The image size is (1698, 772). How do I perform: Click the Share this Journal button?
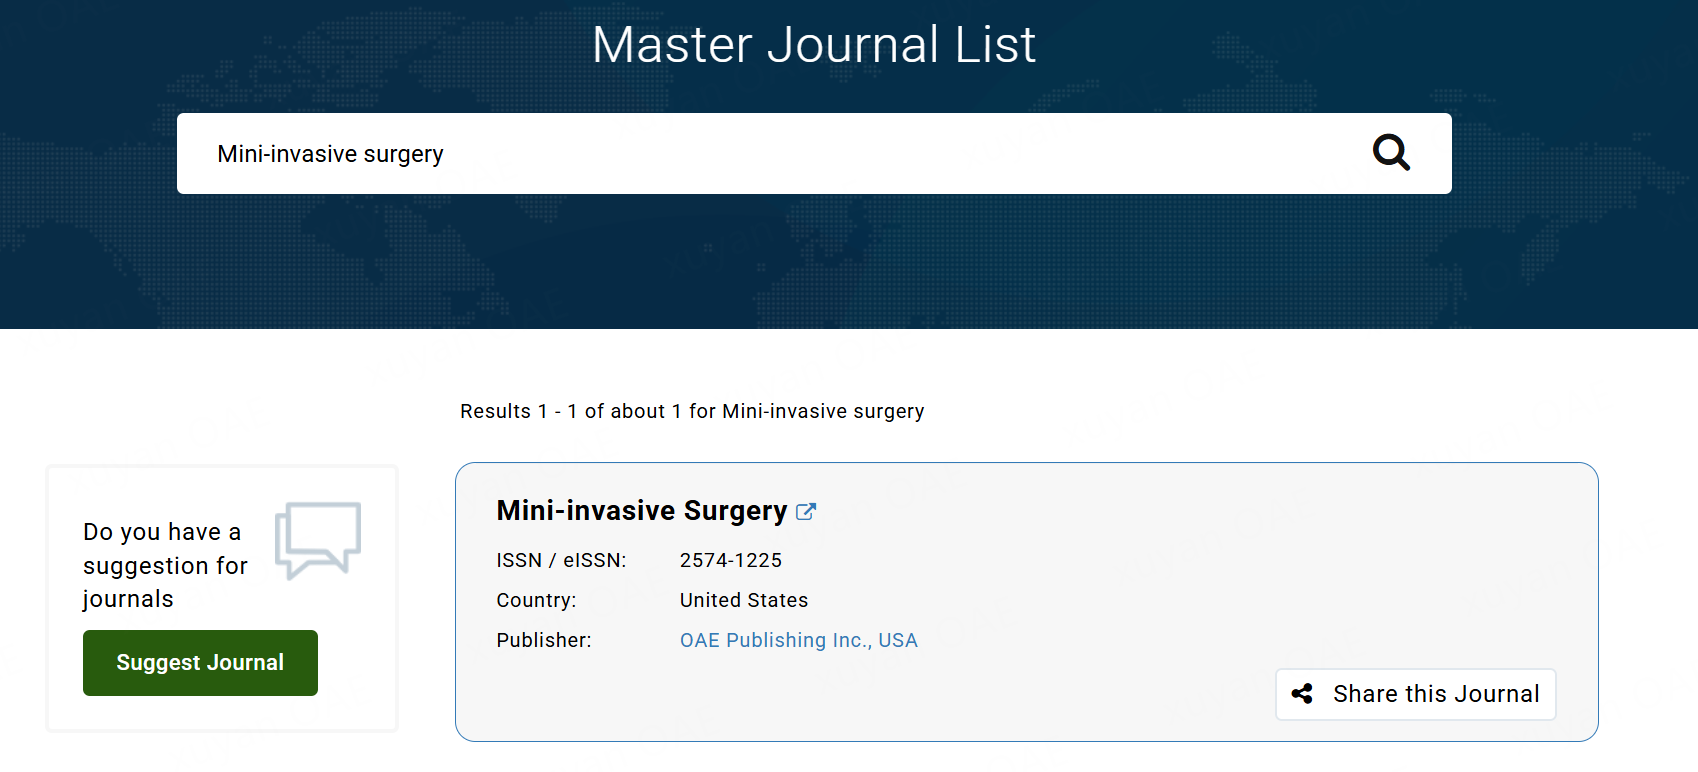pyautogui.click(x=1415, y=694)
